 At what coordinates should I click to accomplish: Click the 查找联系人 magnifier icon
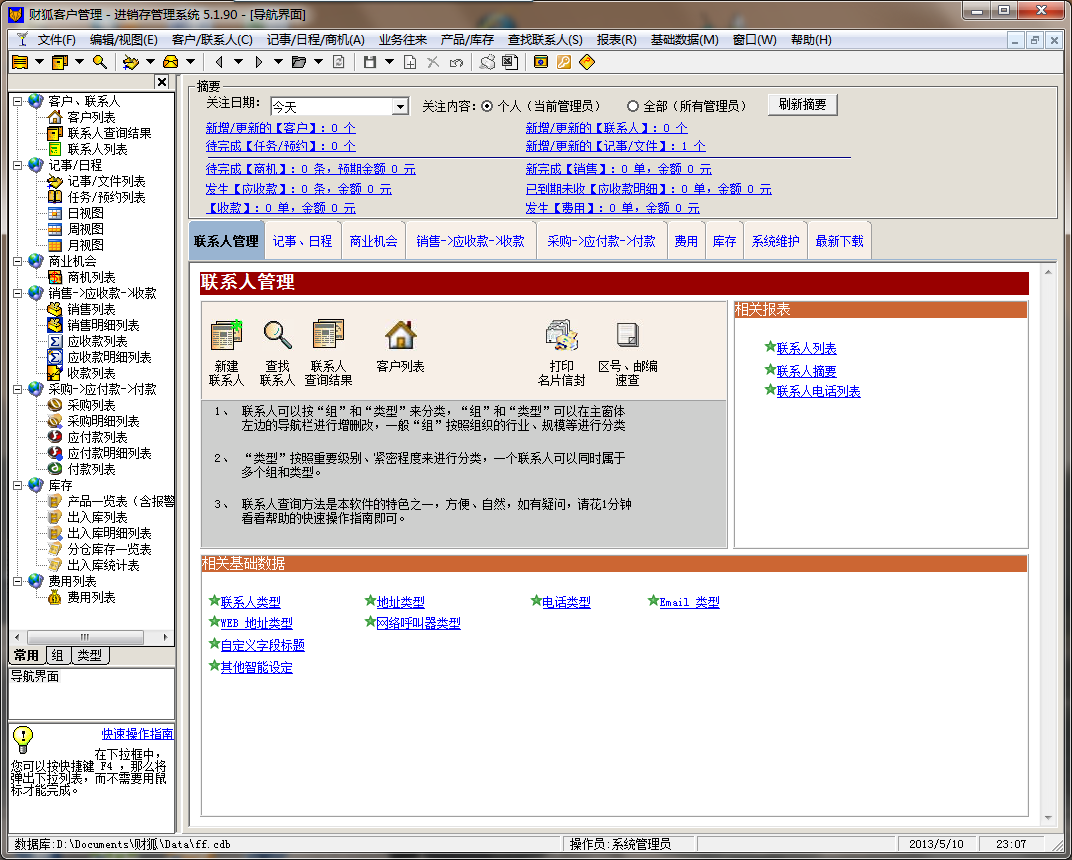[x=277, y=336]
